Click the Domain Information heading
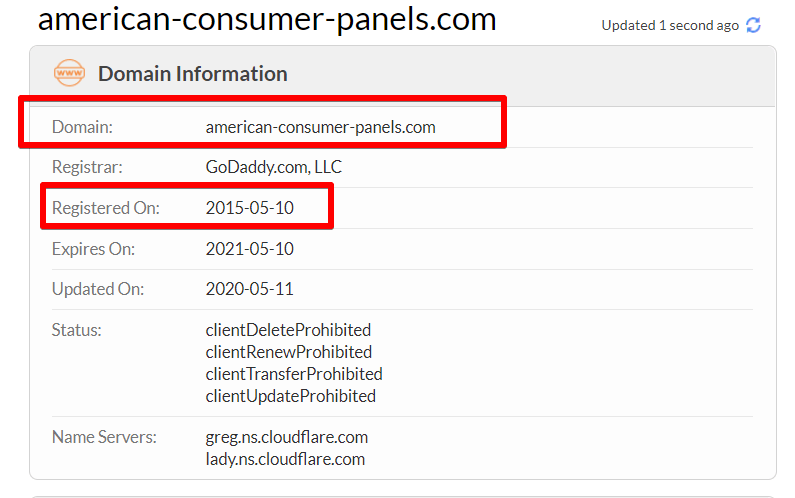 click(193, 74)
